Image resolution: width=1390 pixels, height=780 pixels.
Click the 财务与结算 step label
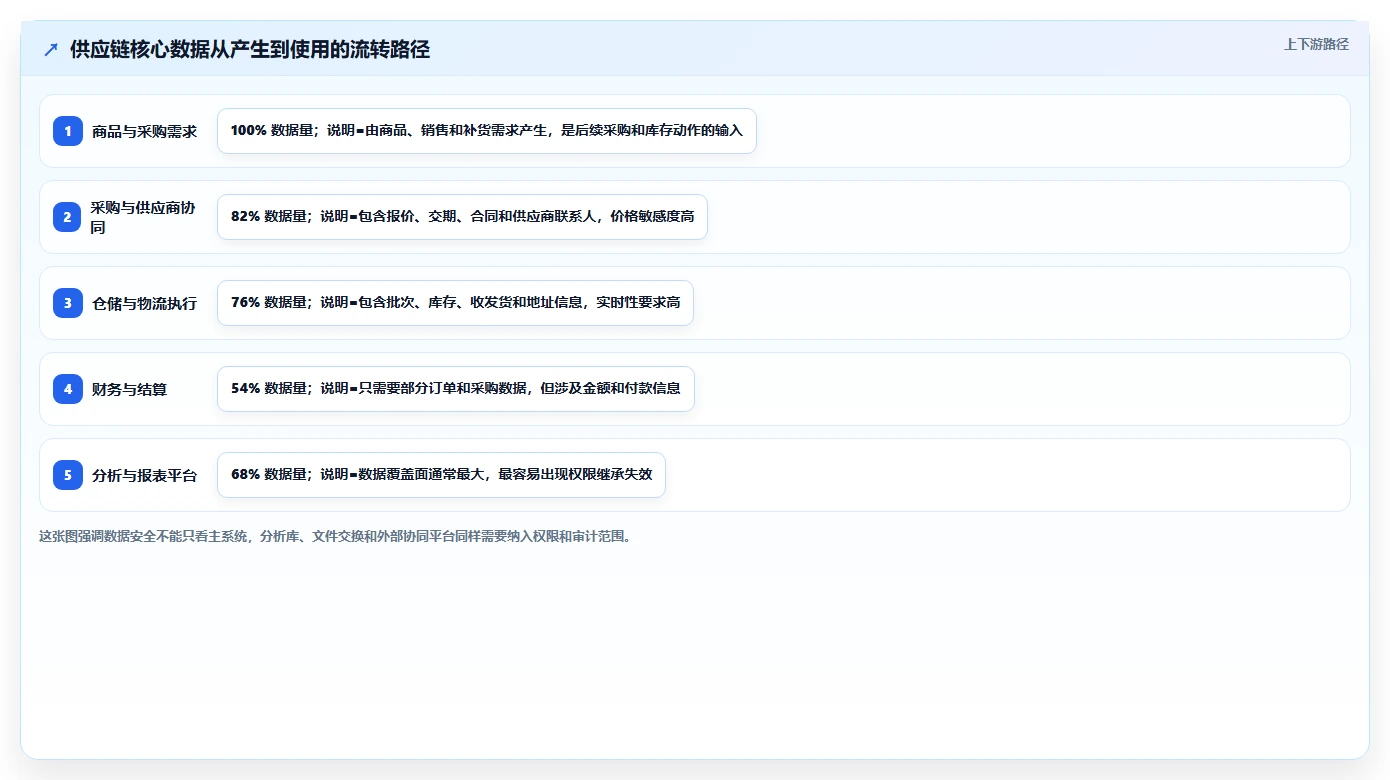click(x=129, y=389)
